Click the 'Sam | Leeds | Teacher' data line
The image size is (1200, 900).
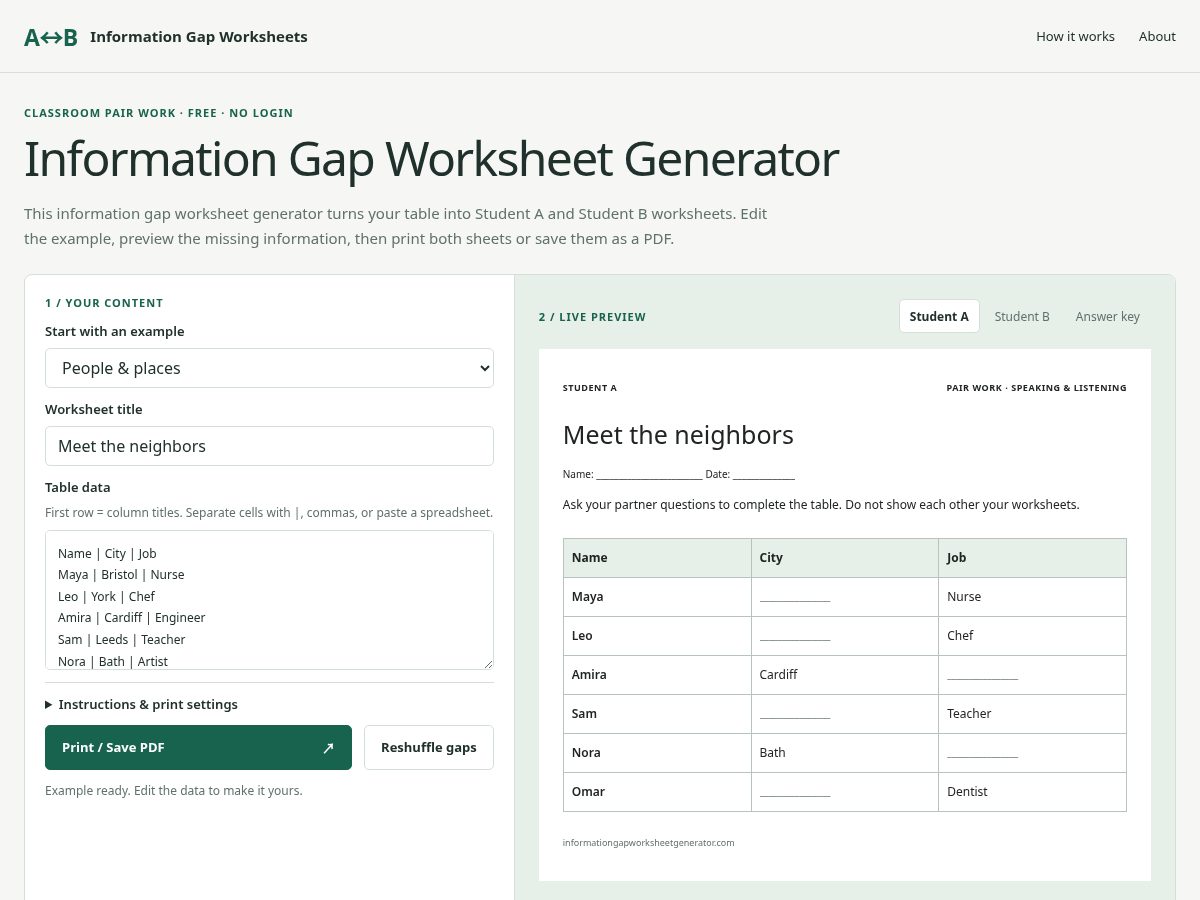[122, 640]
